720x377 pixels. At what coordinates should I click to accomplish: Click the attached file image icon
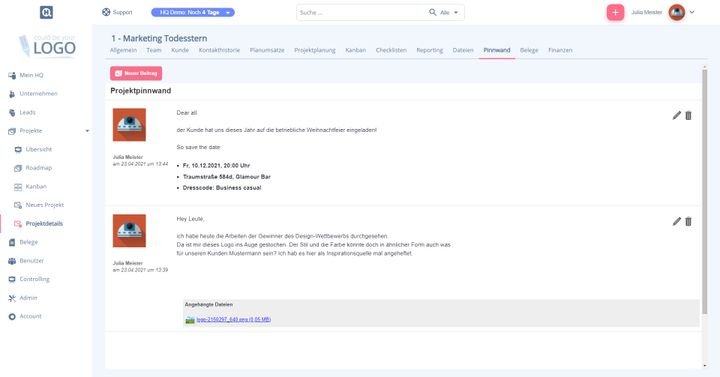190,320
